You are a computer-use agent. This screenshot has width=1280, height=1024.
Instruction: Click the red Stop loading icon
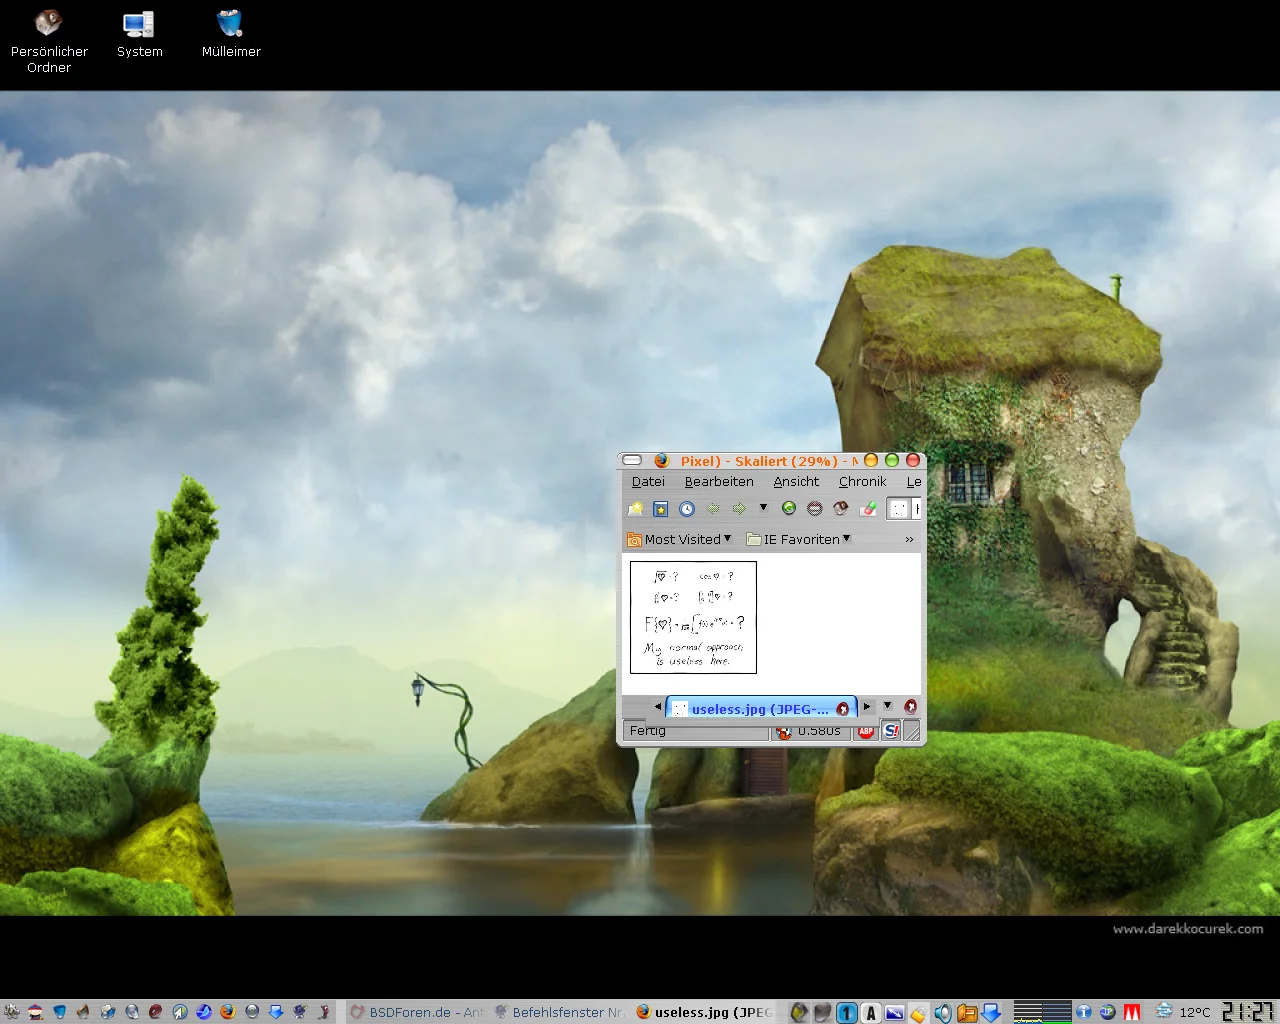tap(815, 509)
